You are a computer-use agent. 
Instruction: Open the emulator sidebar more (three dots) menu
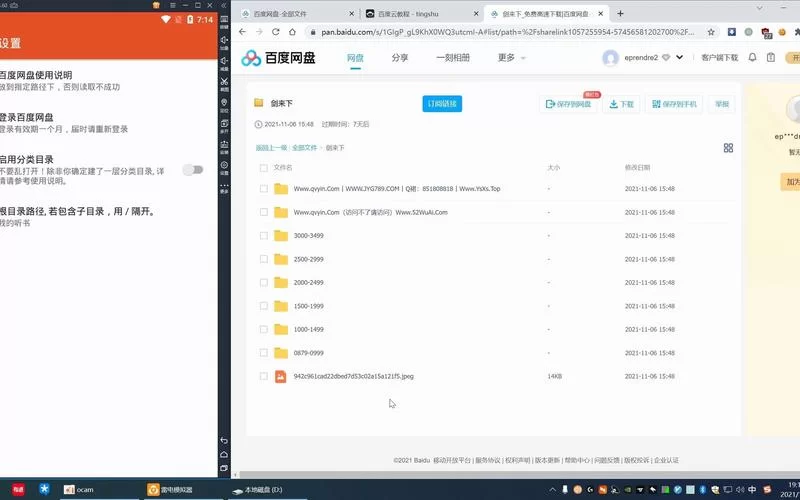[x=224, y=187]
